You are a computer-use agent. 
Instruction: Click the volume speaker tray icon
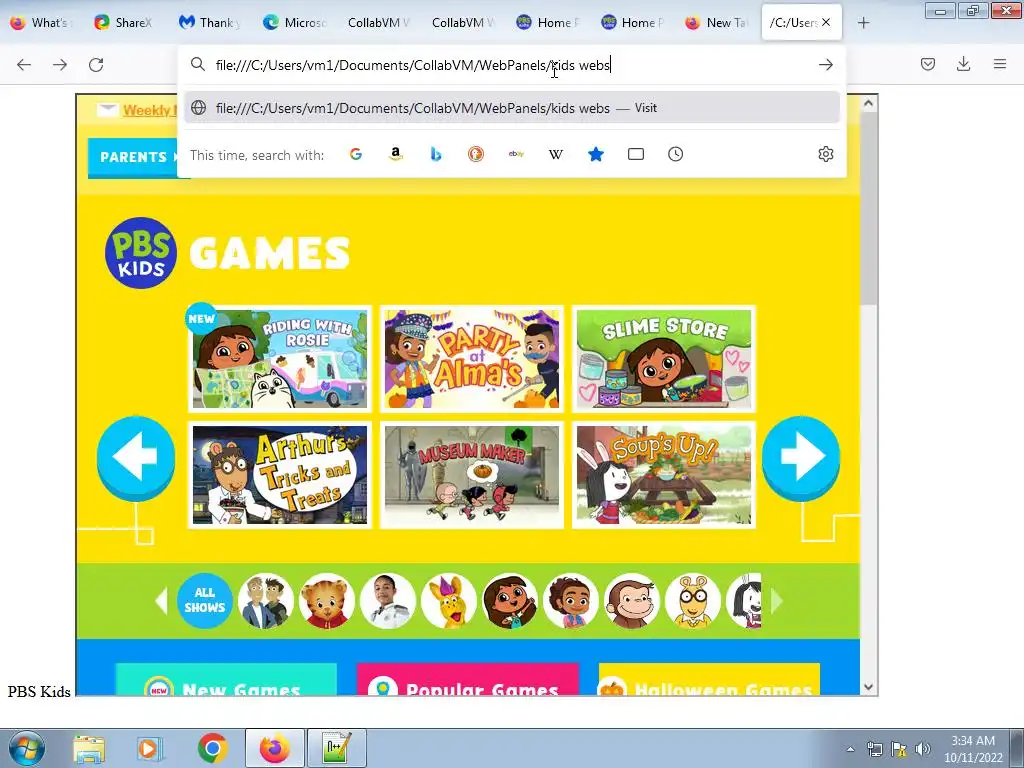(922, 749)
